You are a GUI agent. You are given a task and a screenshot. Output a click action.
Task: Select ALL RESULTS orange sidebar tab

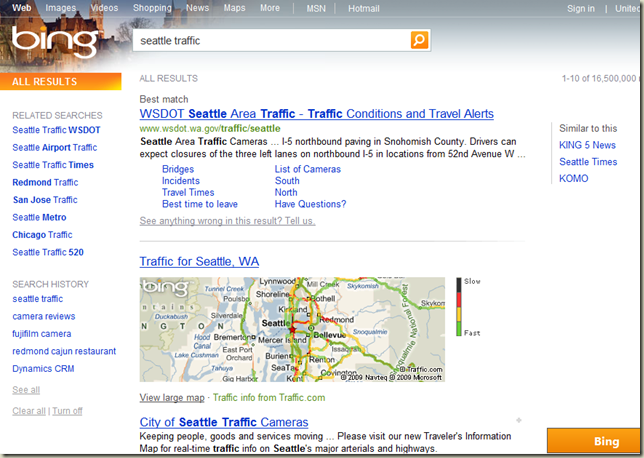point(61,81)
